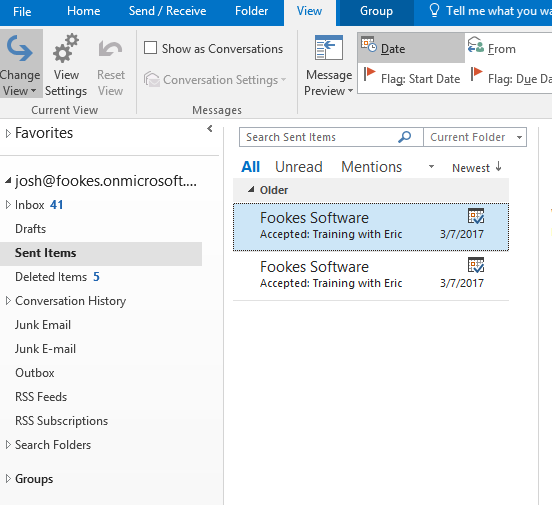The width and height of the screenshot is (552, 505).
Task: Click the Tell me lightbulb icon
Action: [434, 10]
